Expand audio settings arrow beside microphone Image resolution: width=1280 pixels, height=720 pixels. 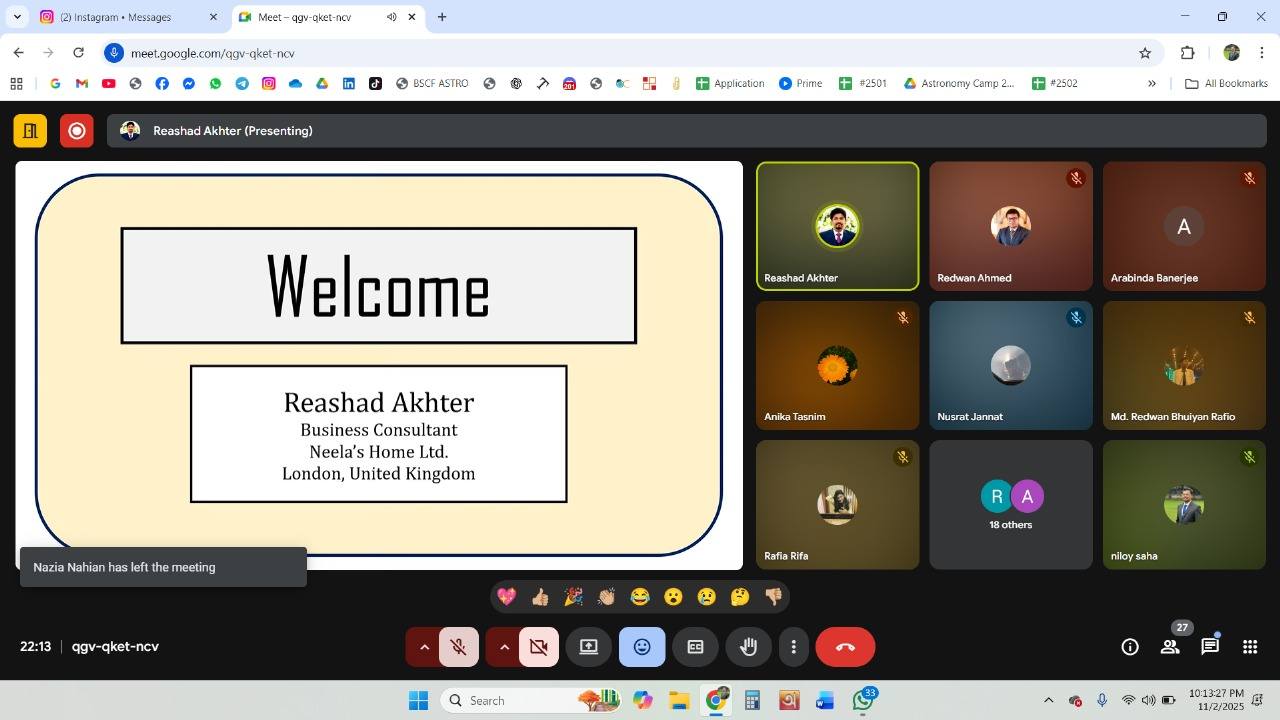(x=424, y=647)
